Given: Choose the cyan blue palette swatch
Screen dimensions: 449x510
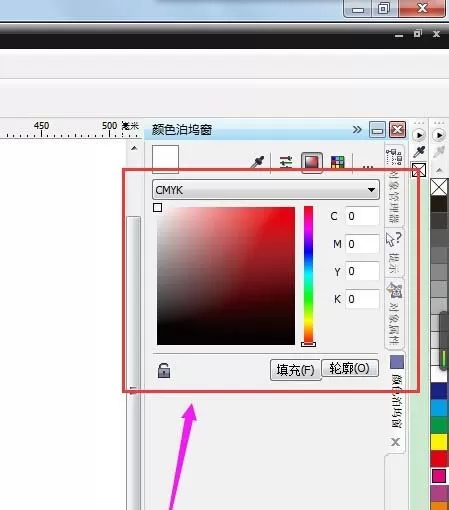Looking at the screenshot, I should [x=439, y=408].
